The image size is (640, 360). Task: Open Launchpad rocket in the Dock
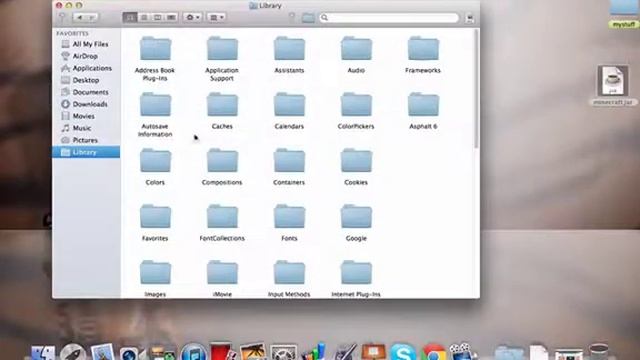point(73,353)
